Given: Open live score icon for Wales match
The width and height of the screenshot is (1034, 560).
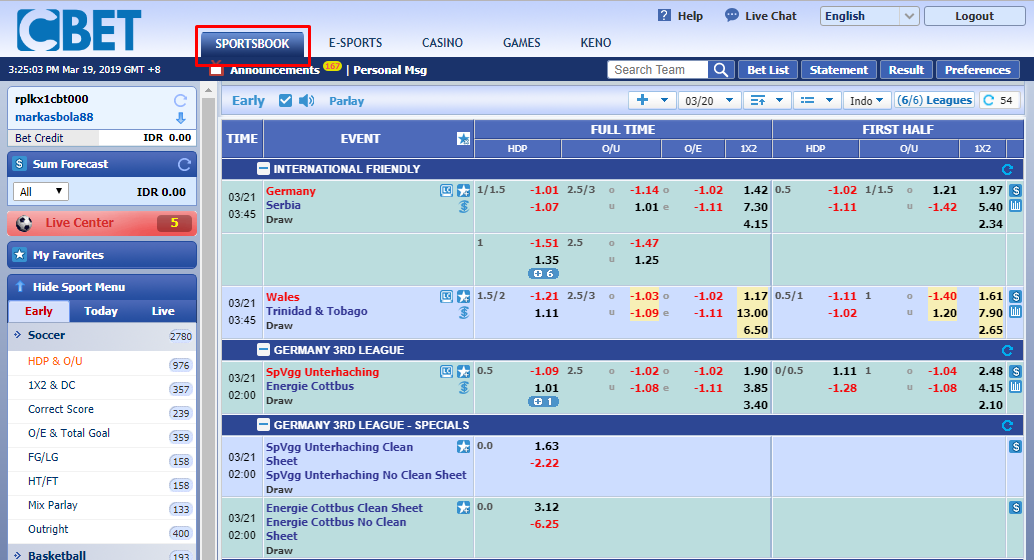Looking at the screenshot, I should (x=446, y=297).
